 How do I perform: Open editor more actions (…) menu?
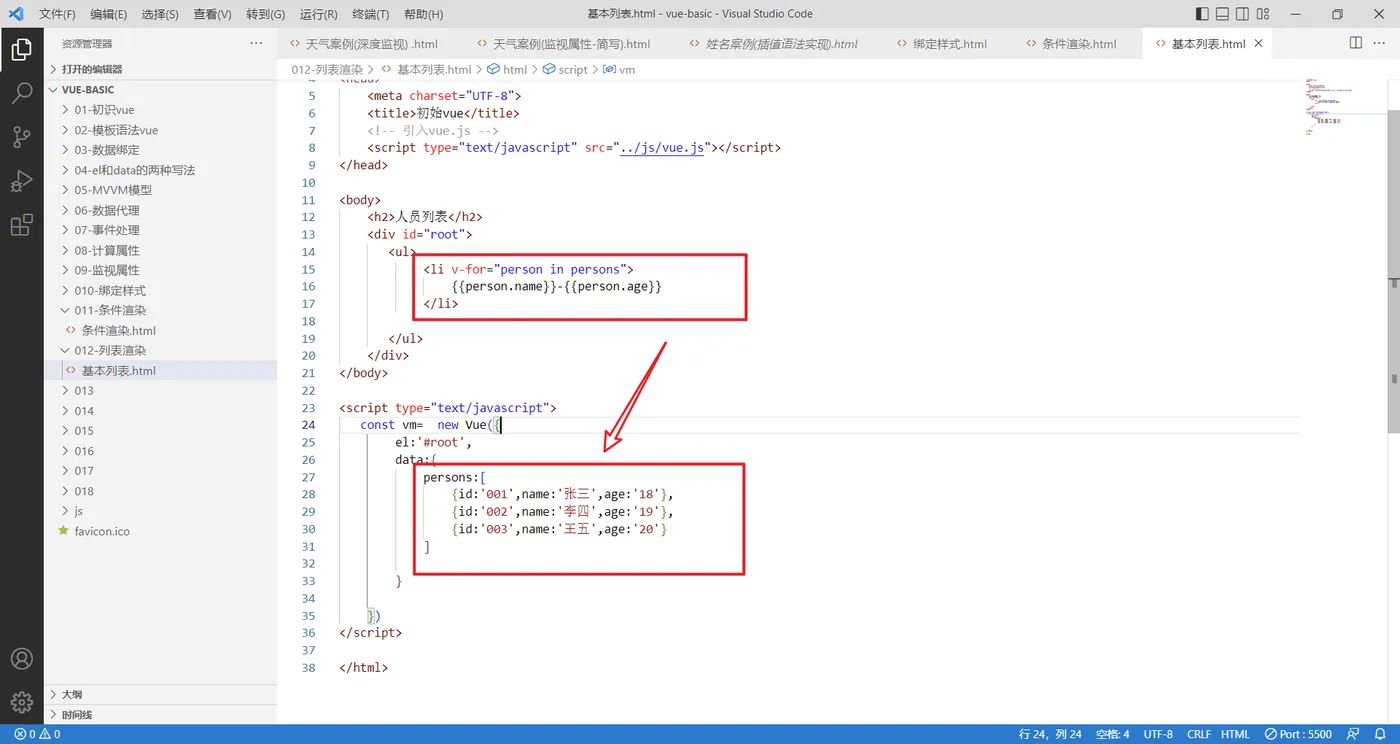click(x=1381, y=43)
